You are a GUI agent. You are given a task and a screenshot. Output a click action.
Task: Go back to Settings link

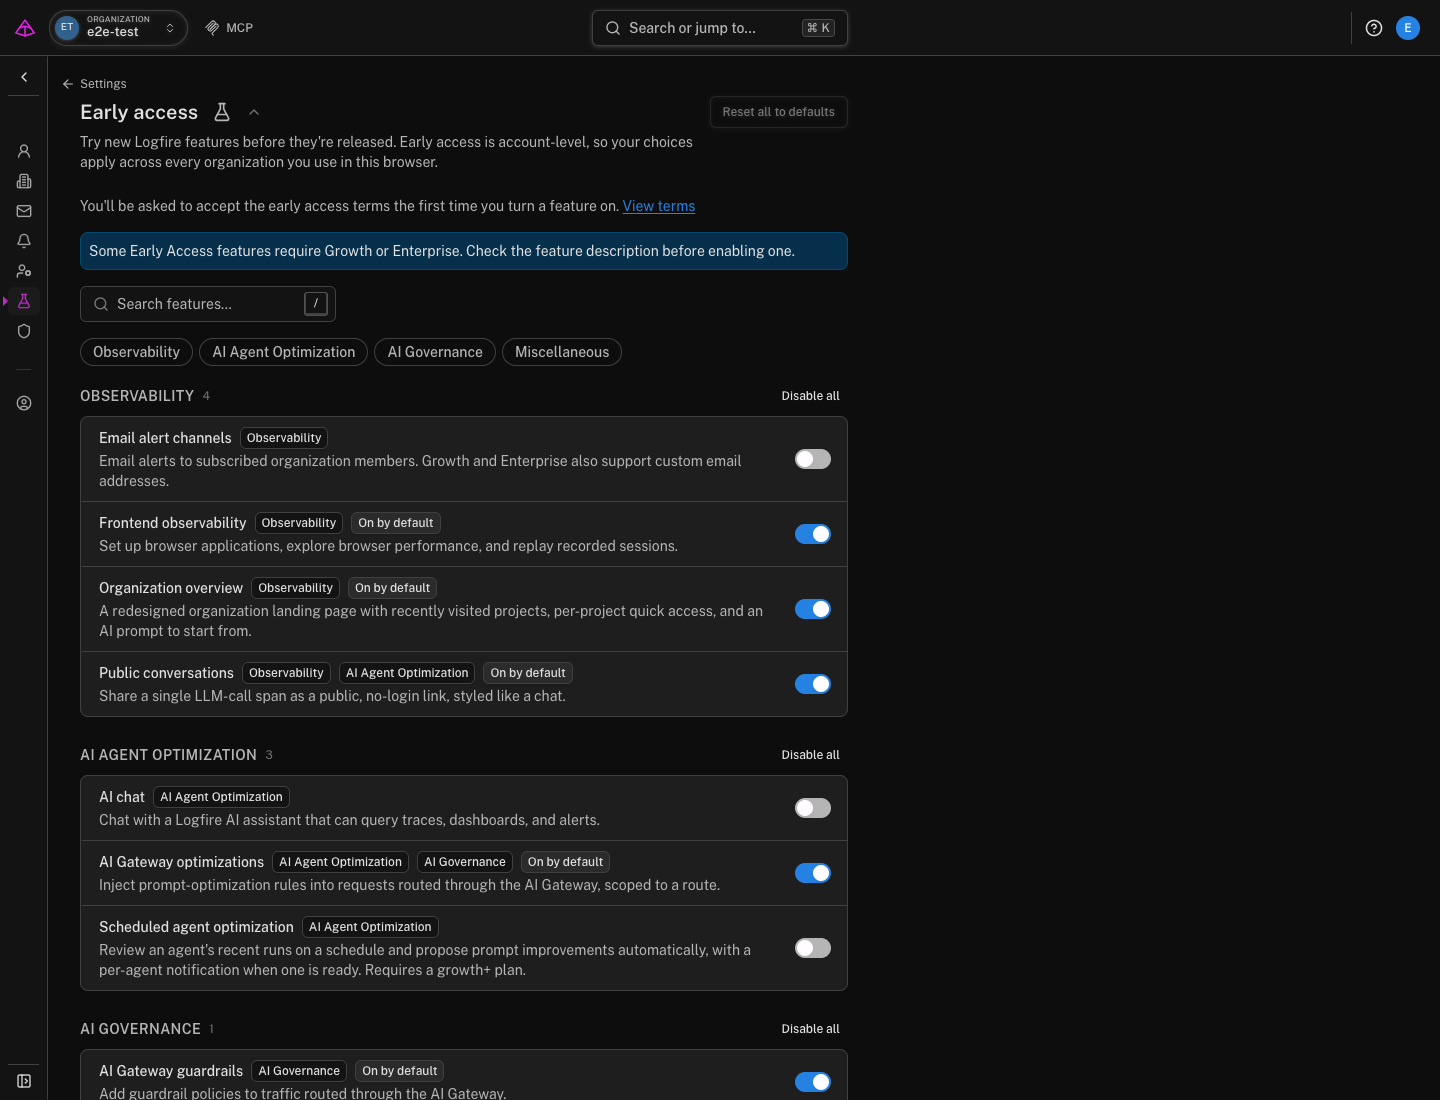coord(95,84)
